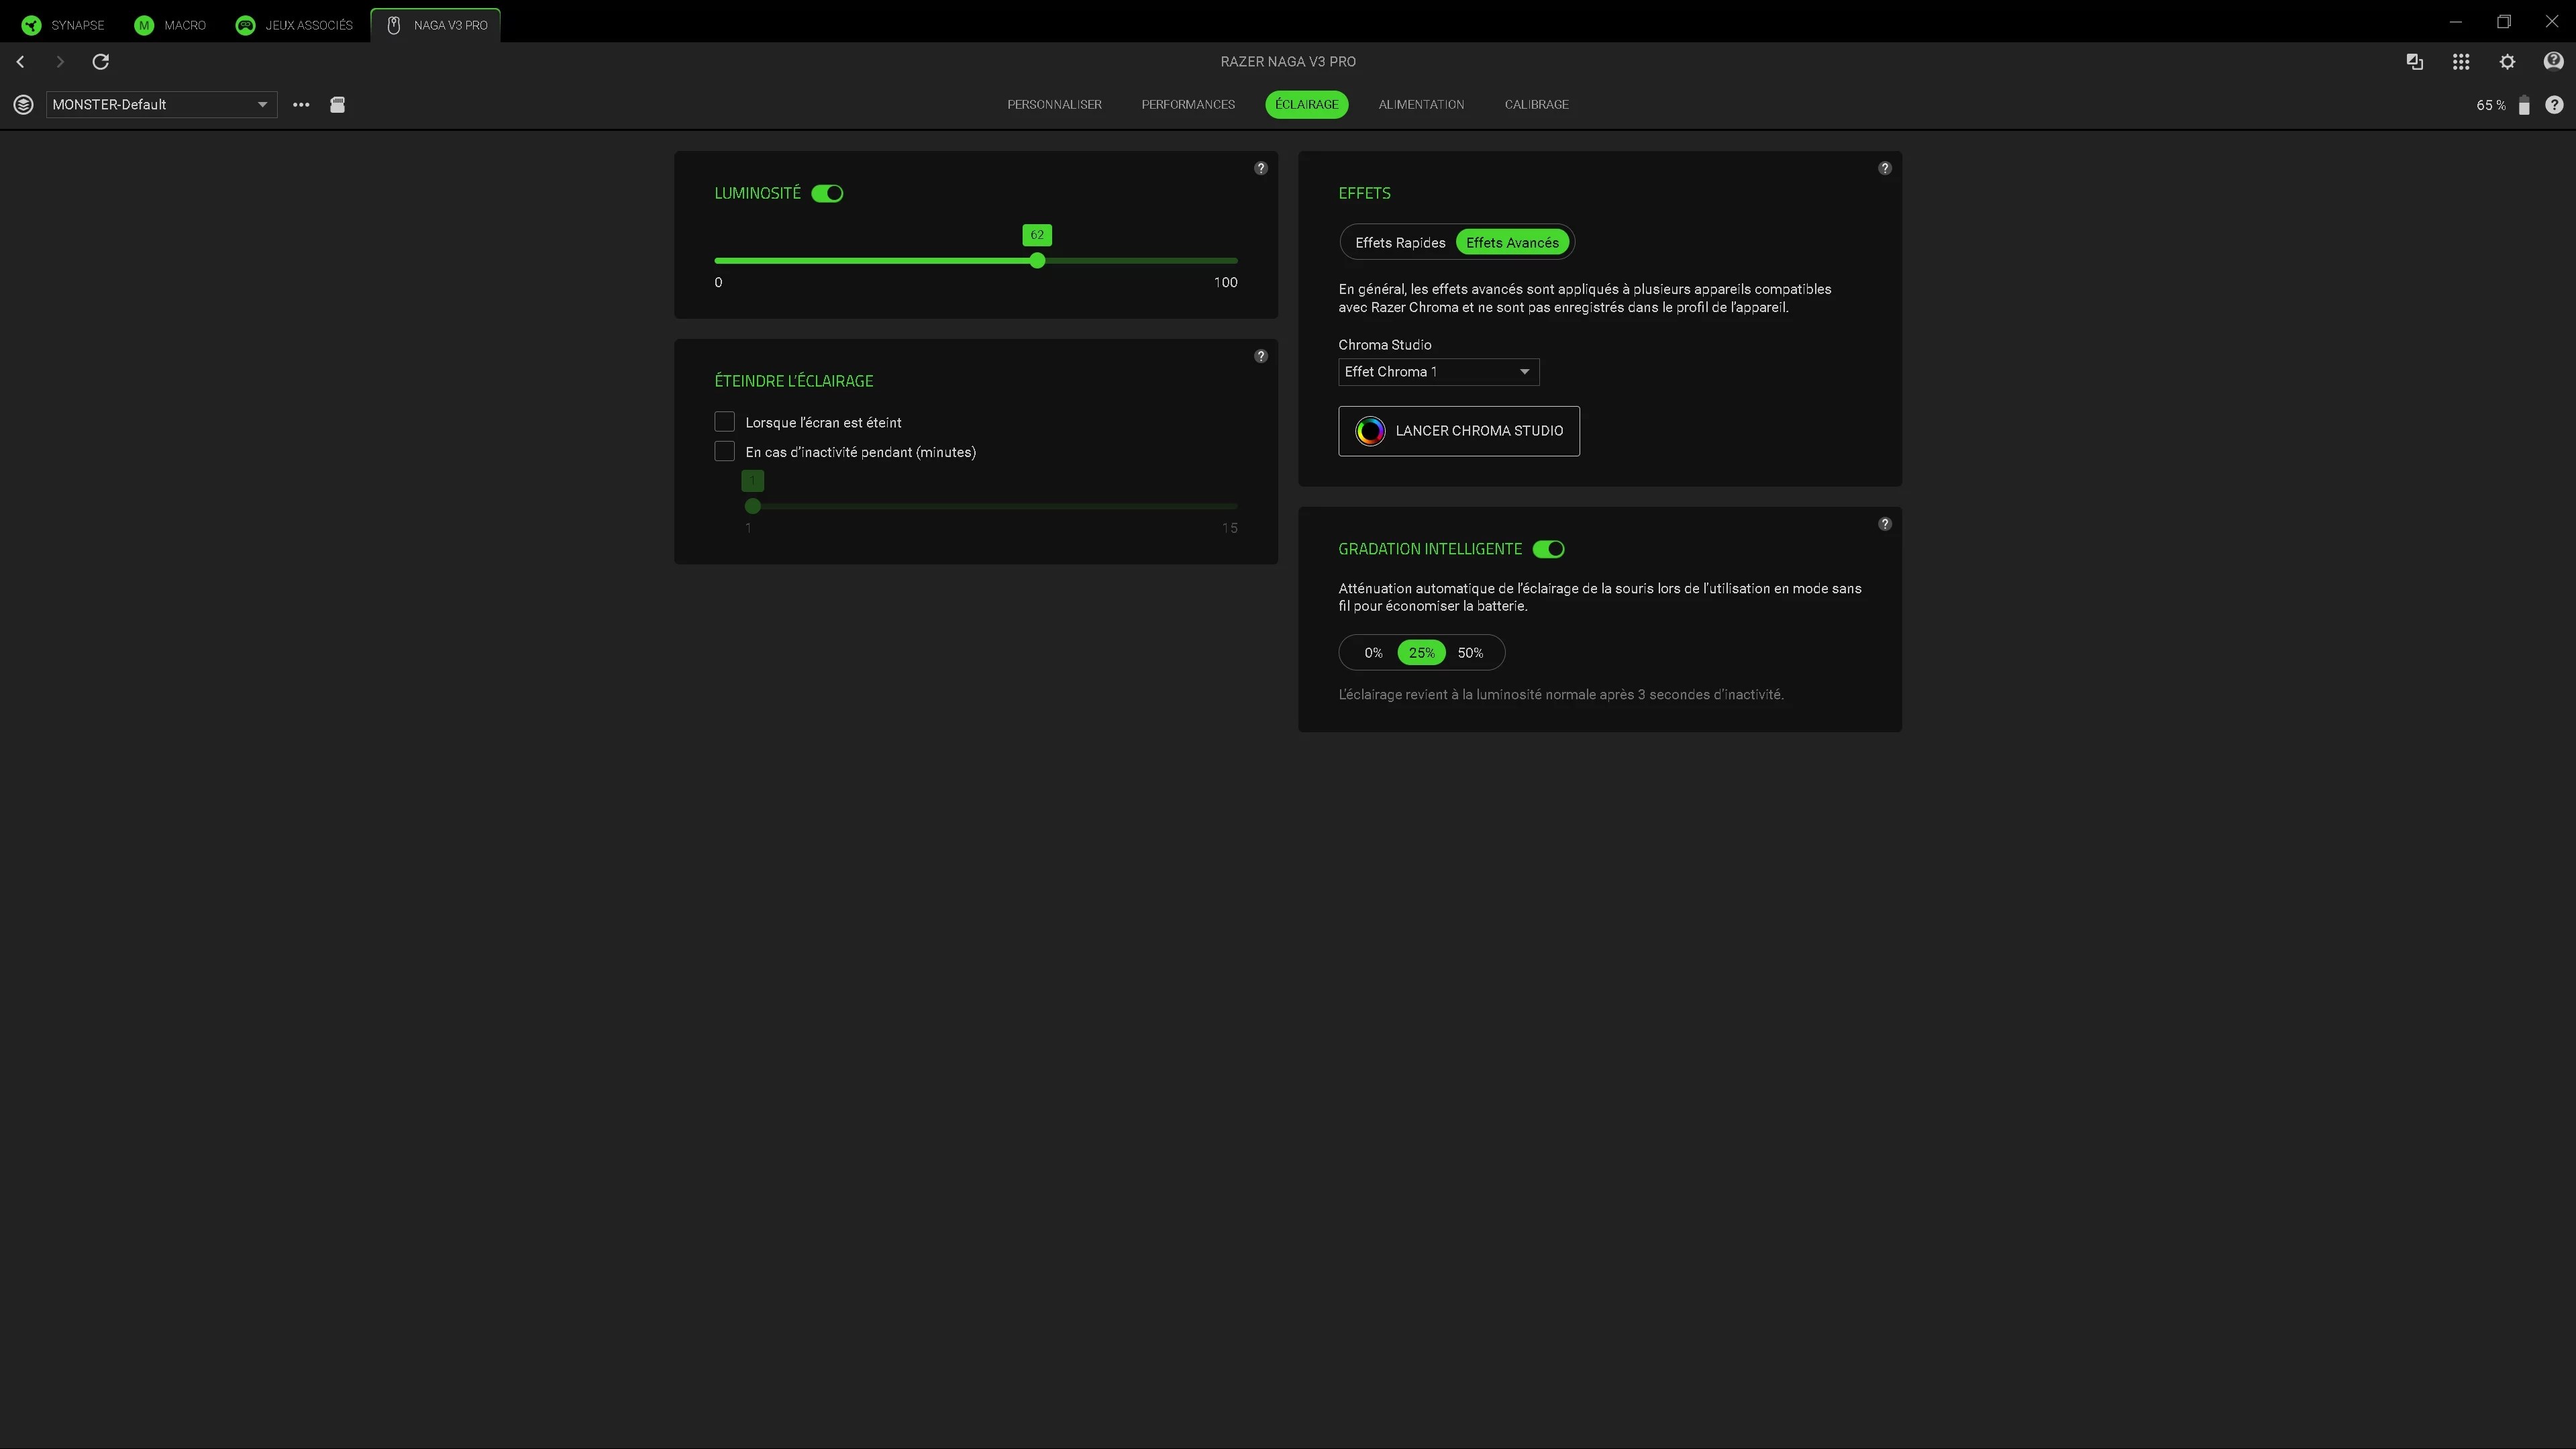The image size is (2576, 1449).
Task: Set smart dimming to 50%
Action: click(1470, 653)
